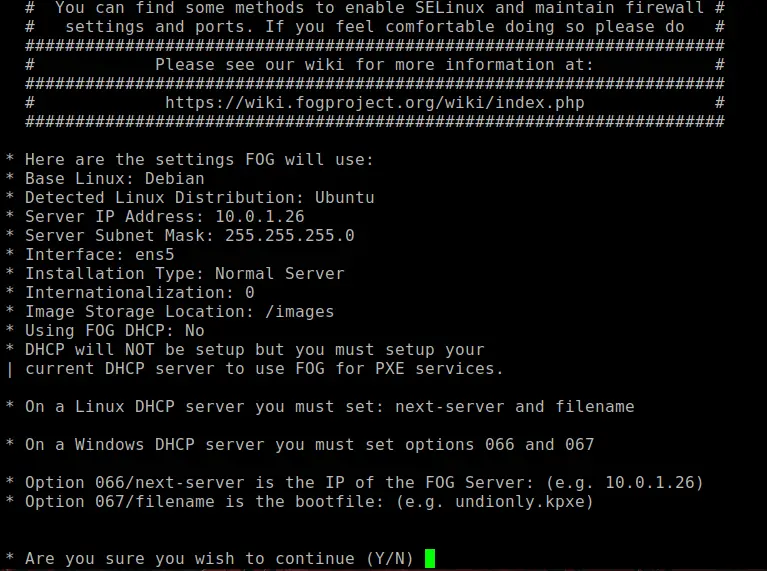Click the Installation Type Normal Server text
This screenshot has height=571, width=767.
click(185, 274)
